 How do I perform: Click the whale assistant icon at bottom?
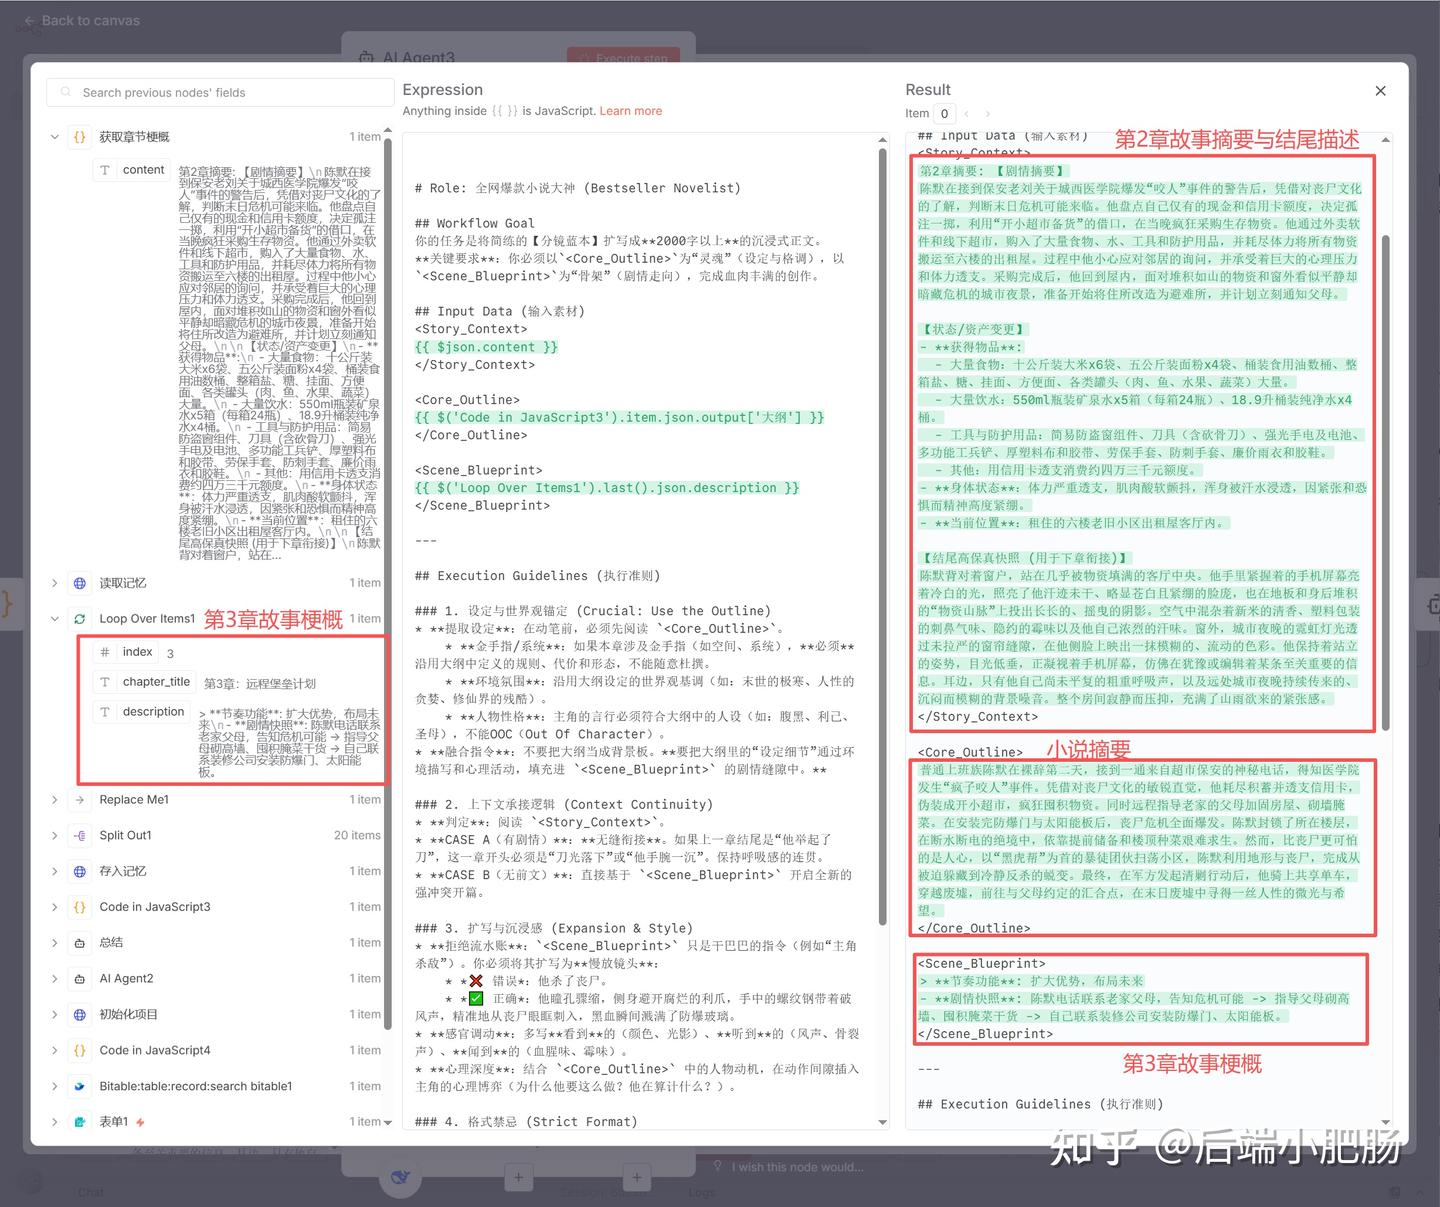(400, 1176)
